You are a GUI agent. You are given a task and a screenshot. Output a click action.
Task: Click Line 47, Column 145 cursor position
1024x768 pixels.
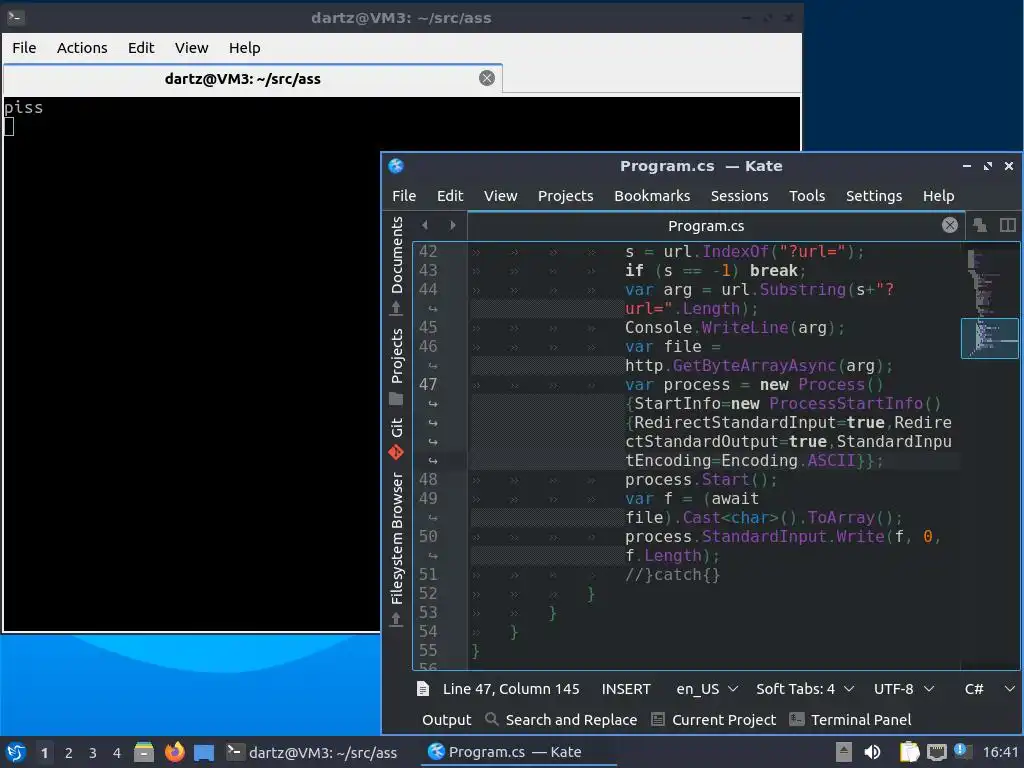pos(511,689)
